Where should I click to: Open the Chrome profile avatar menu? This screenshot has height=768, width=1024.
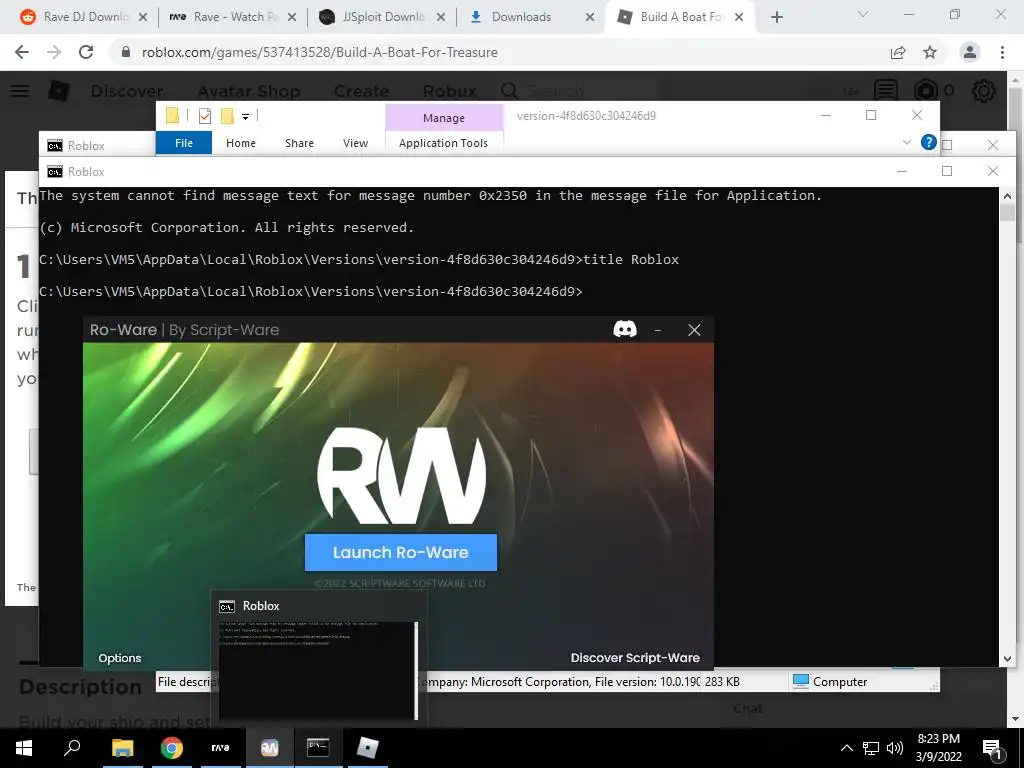tap(970, 52)
